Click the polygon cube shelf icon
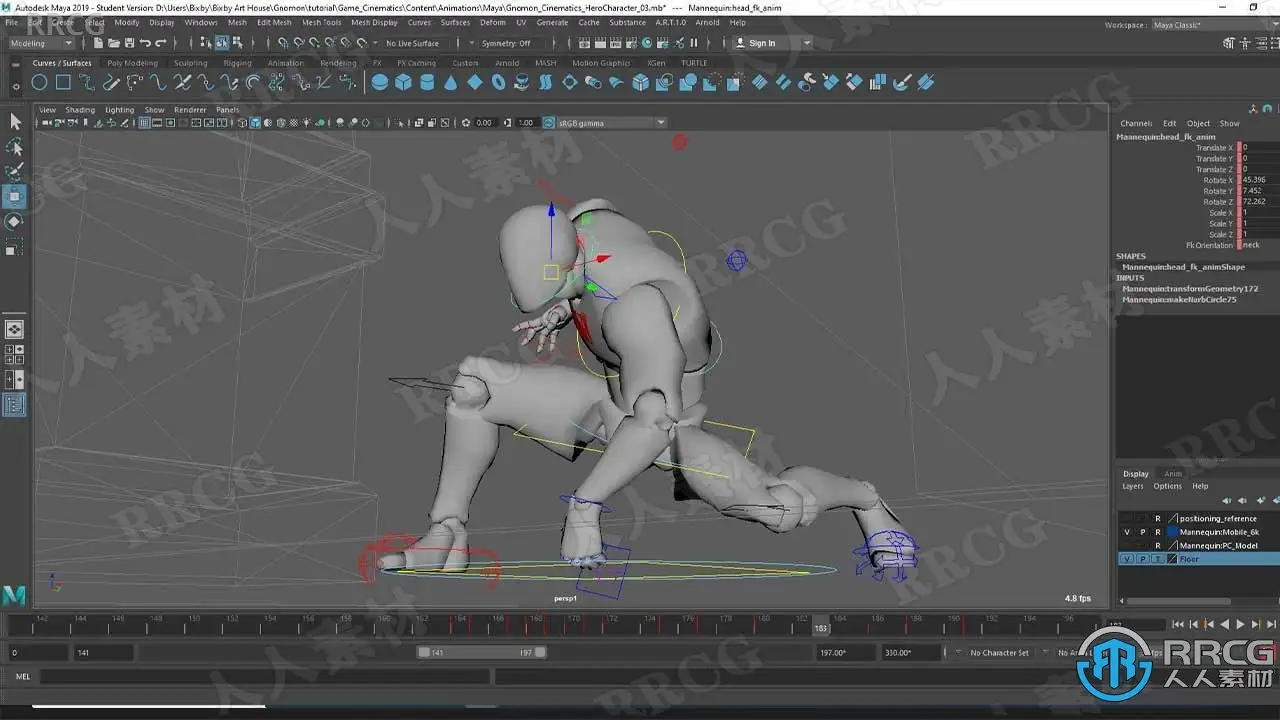This screenshot has width=1280, height=720. (403, 82)
